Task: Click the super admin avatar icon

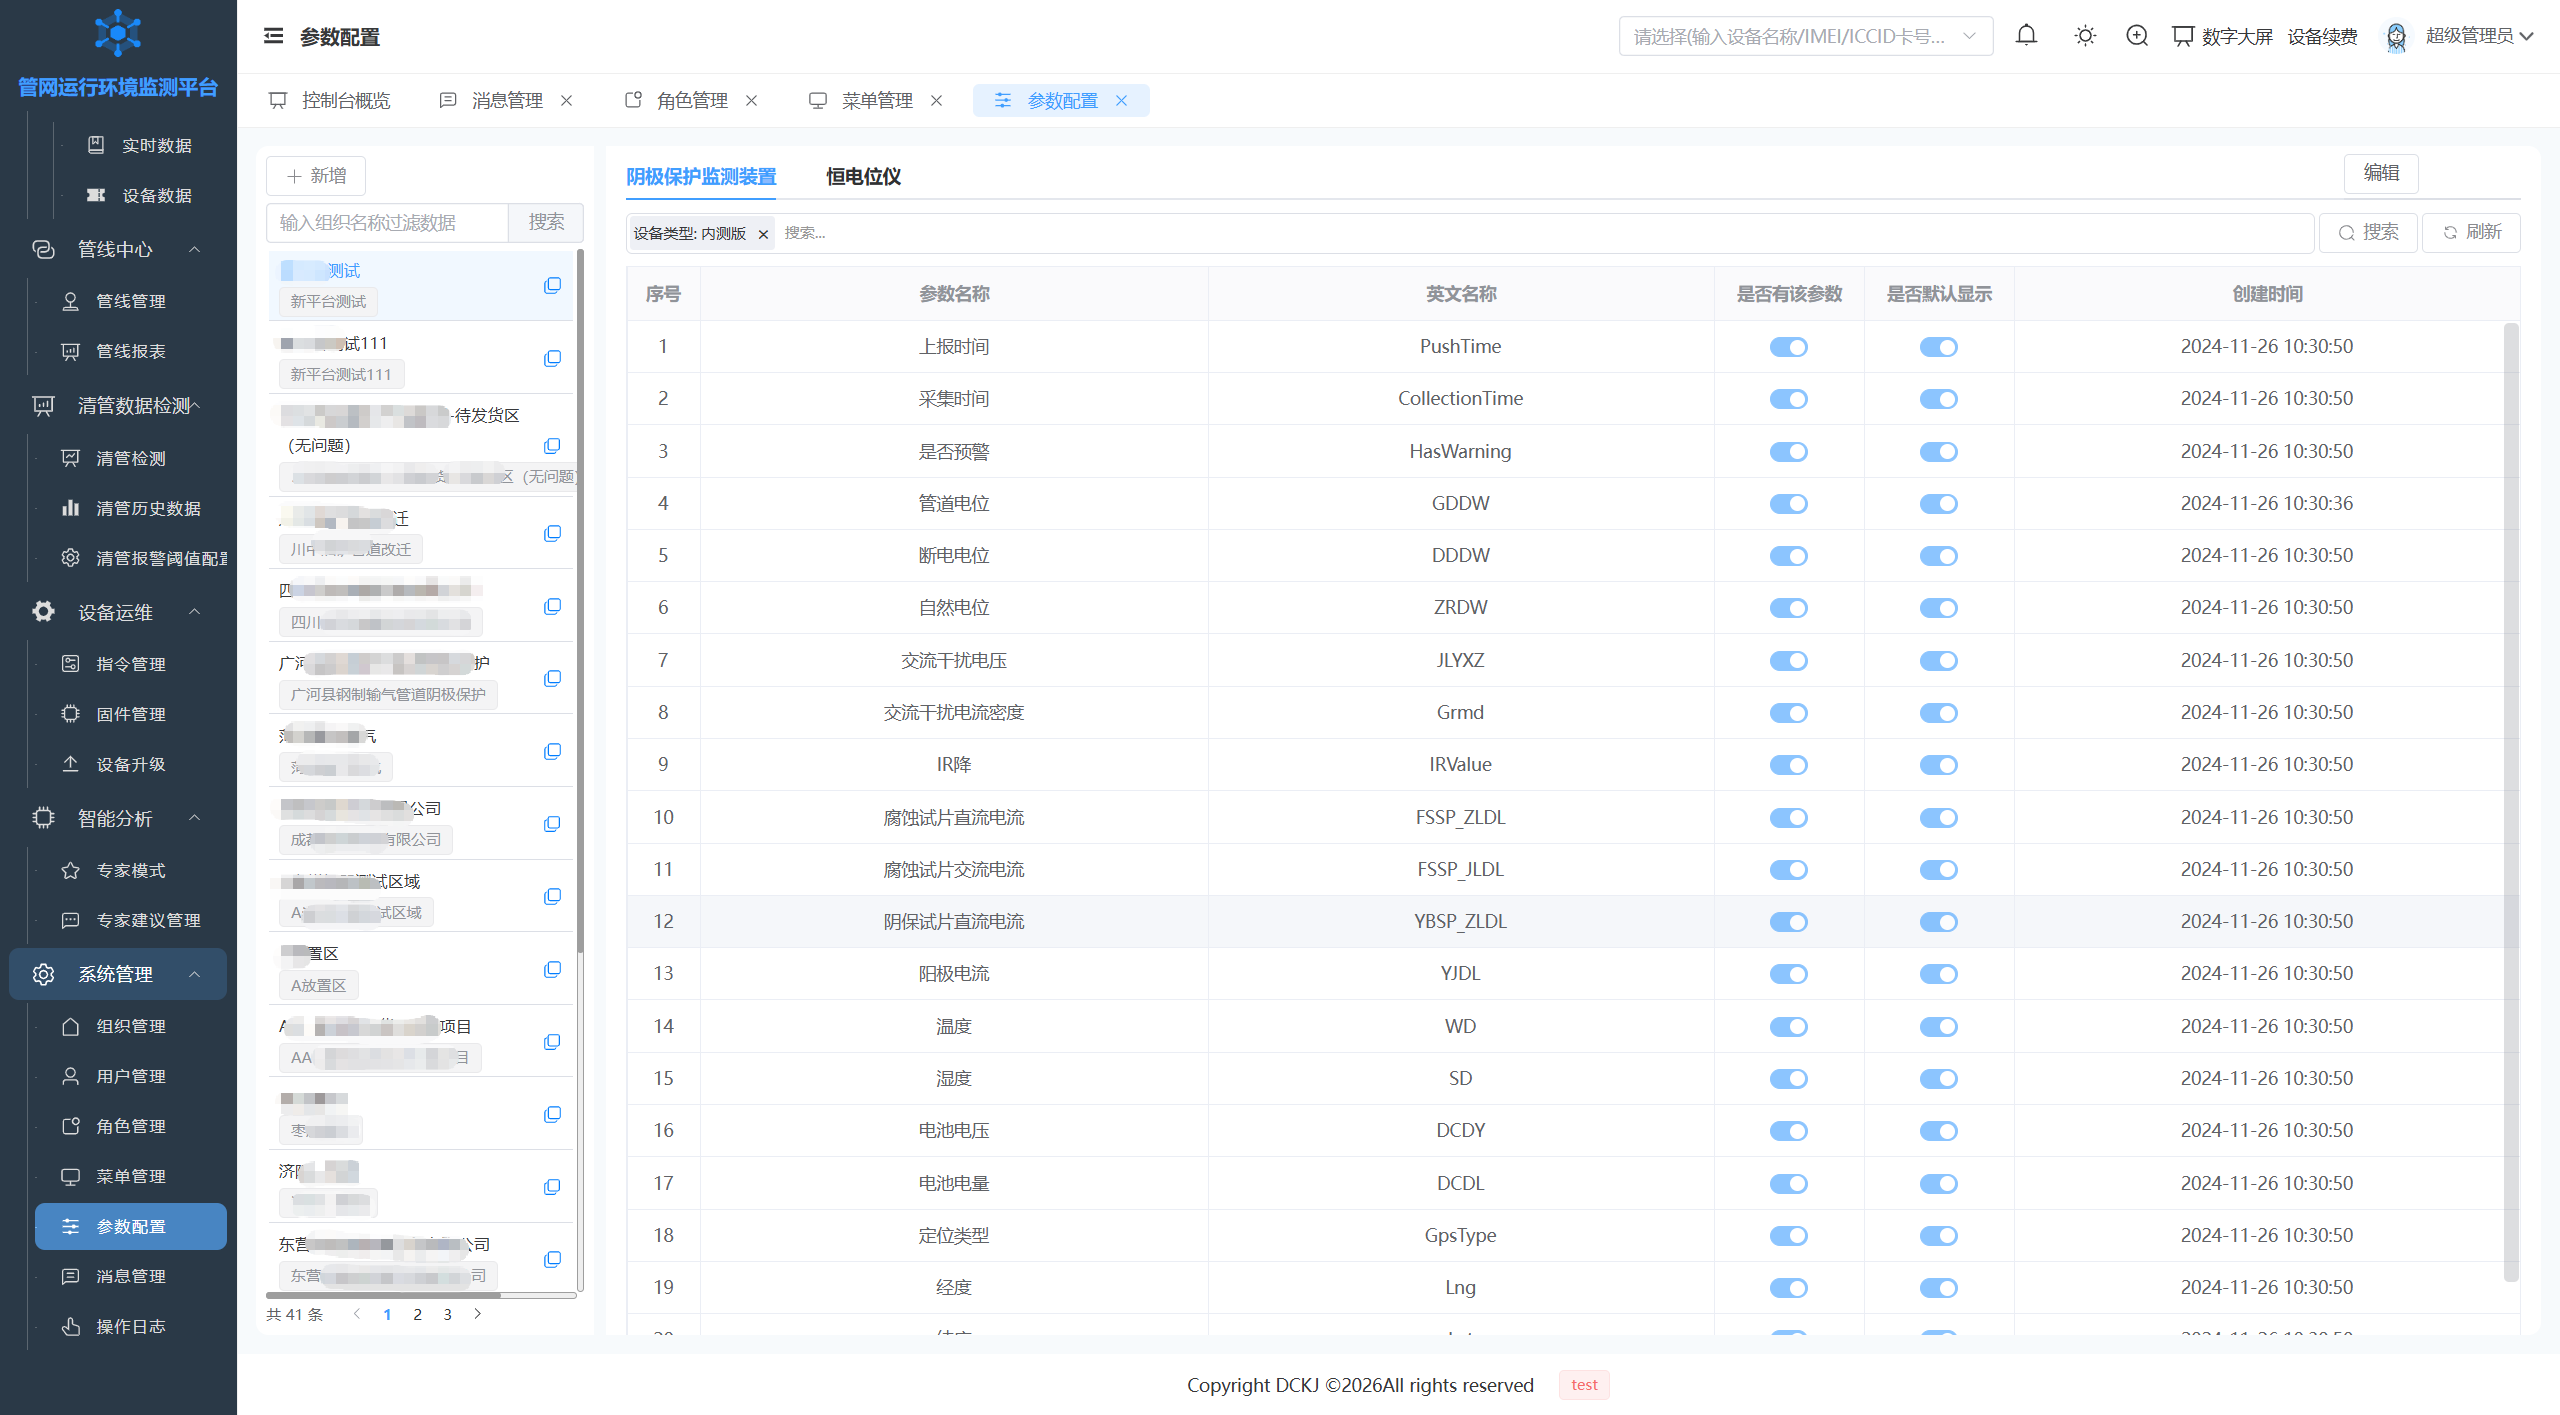Action: click(2396, 37)
